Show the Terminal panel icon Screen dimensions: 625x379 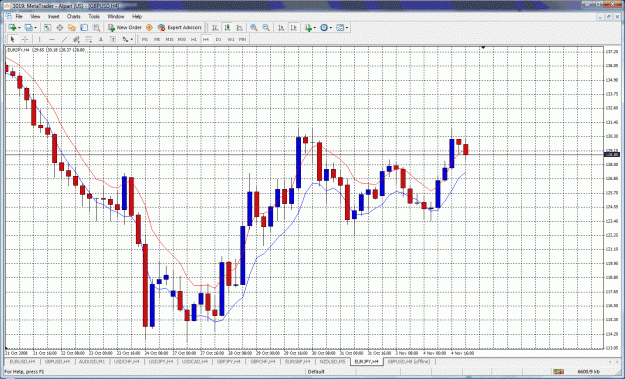pyautogui.click(x=84, y=27)
